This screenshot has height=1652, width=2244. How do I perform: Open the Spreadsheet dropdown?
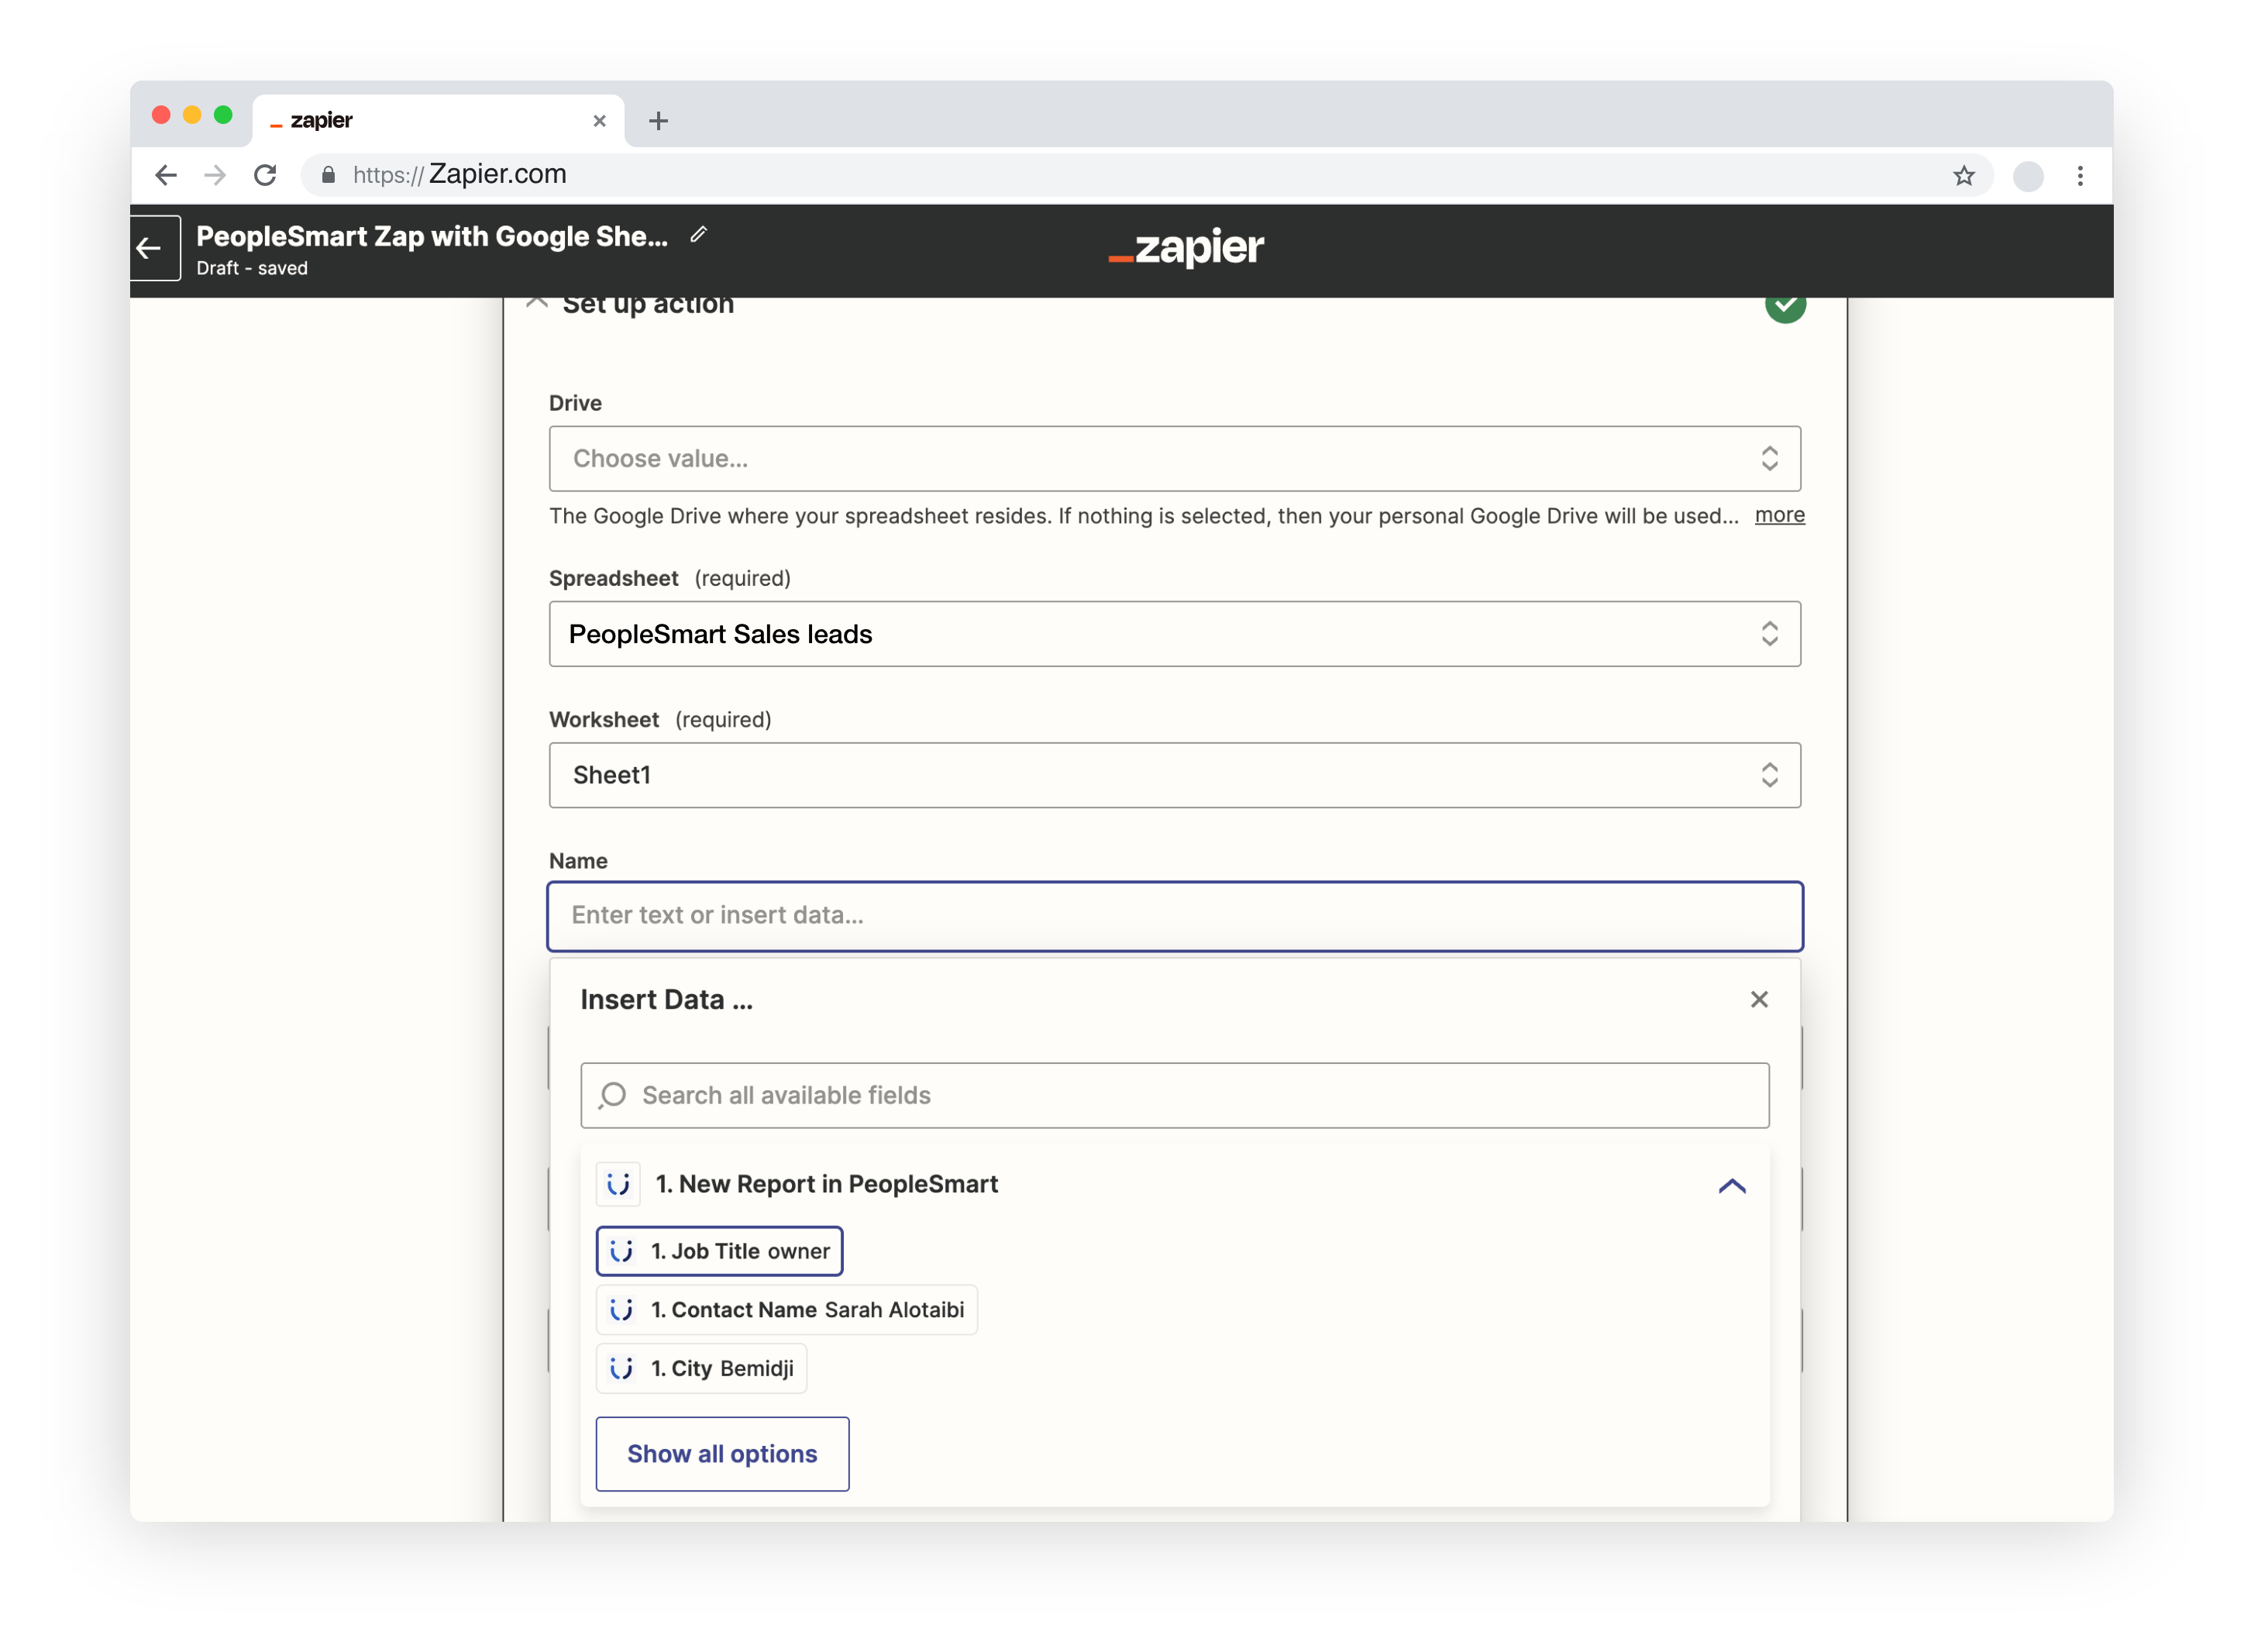(1174, 634)
